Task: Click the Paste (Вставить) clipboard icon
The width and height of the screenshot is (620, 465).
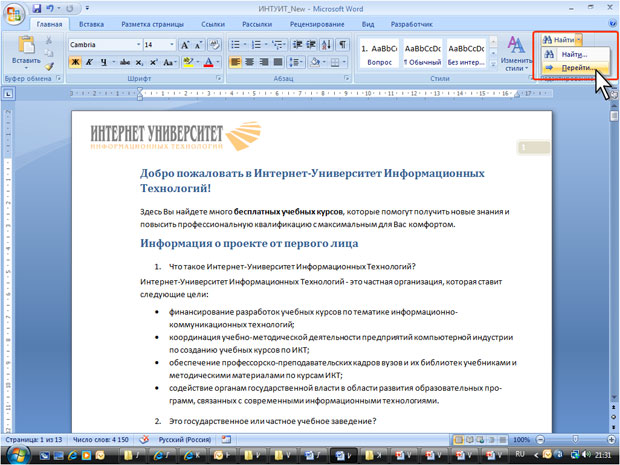Action: tap(26, 45)
